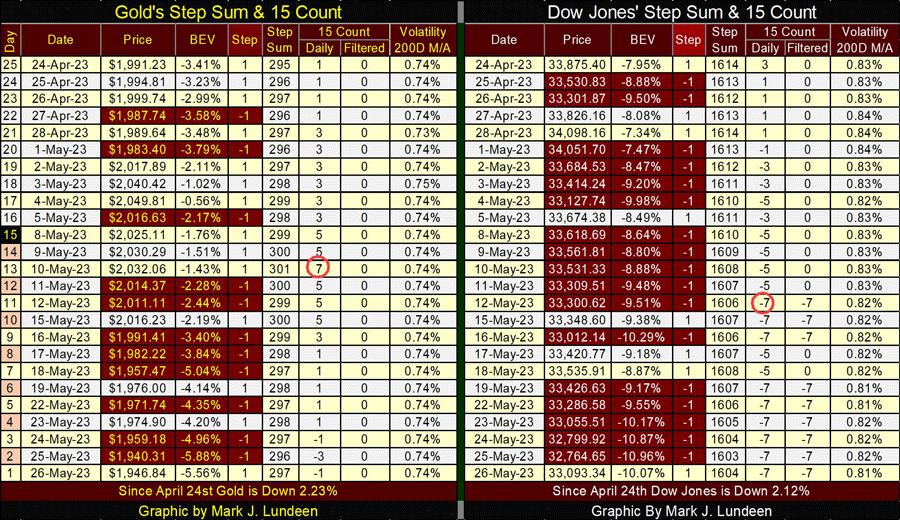Click Gold Step Sum value 301
The image size is (900, 520).
pyautogui.click(x=280, y=269)
